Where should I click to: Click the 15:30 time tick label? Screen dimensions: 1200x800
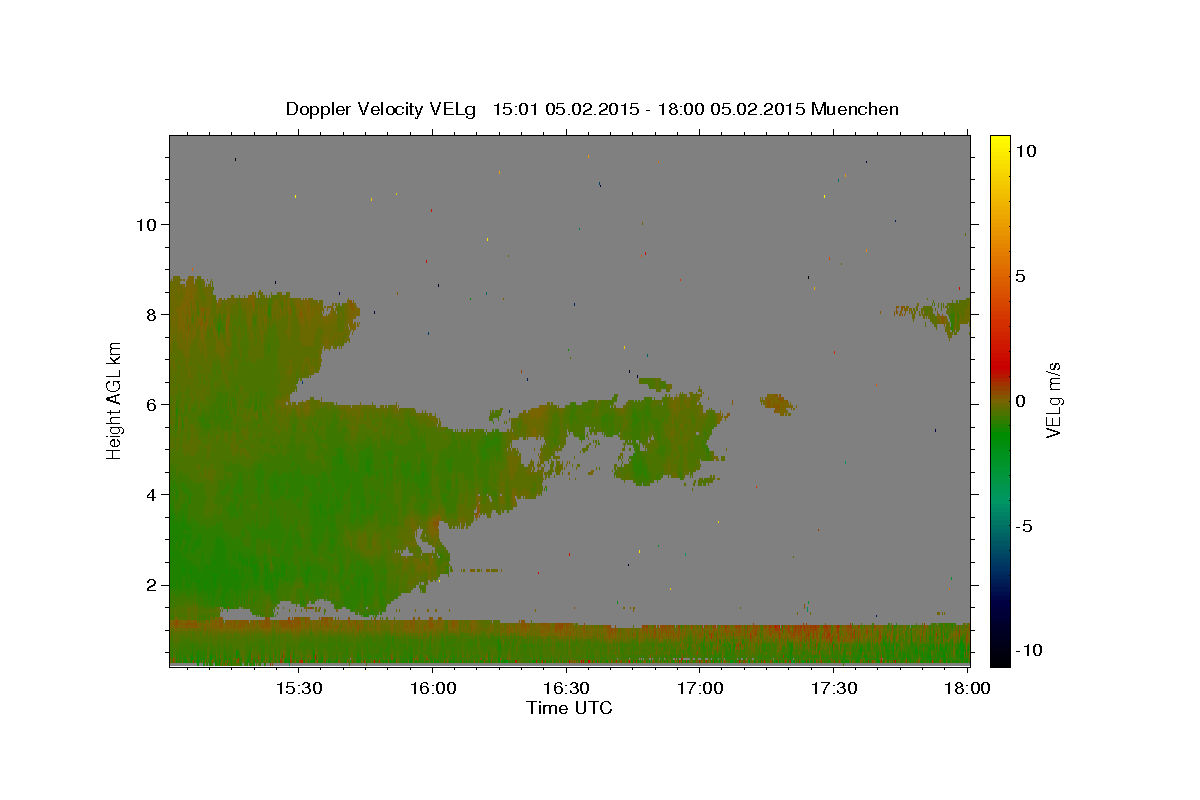pos(298,688)
